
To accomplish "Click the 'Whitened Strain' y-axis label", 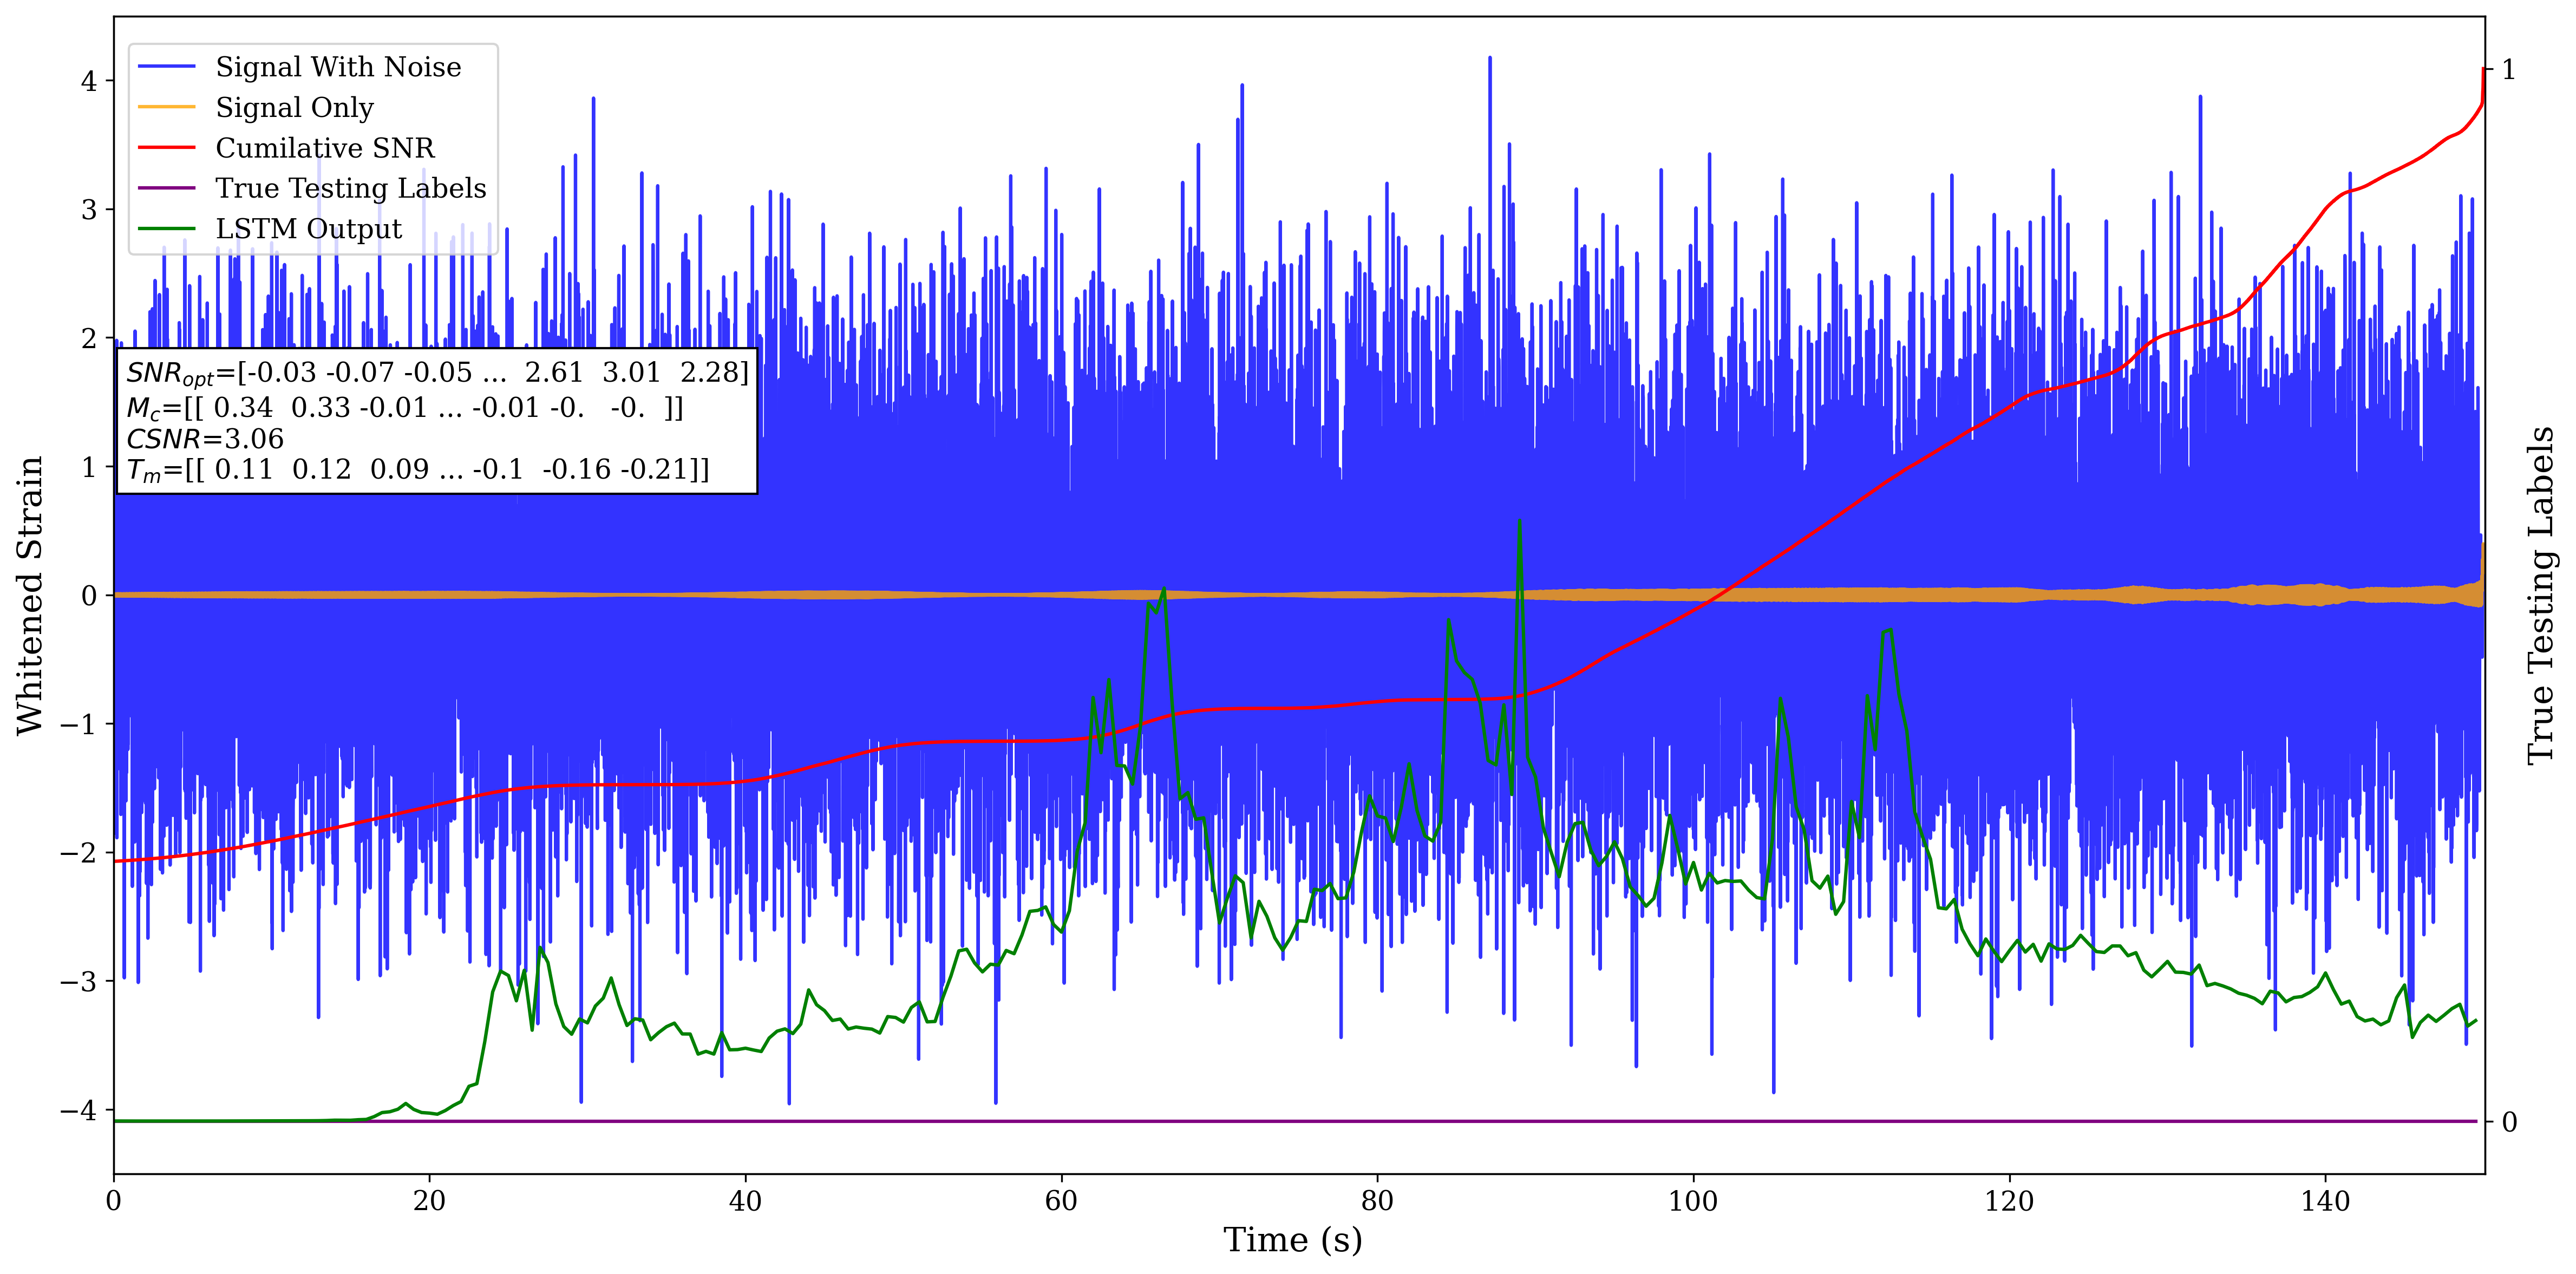I will click(x=30, y=595).
